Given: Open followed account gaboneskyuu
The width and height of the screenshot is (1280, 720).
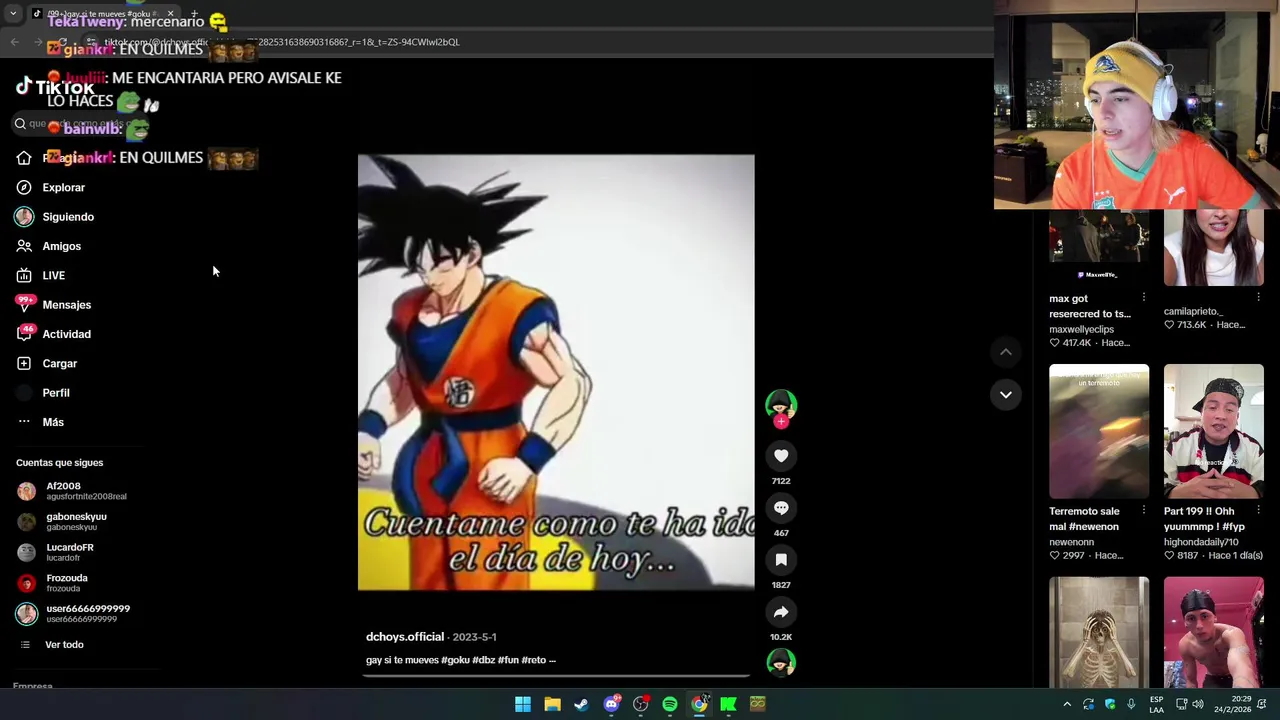Looking at the screenshot, I should 62,521.
